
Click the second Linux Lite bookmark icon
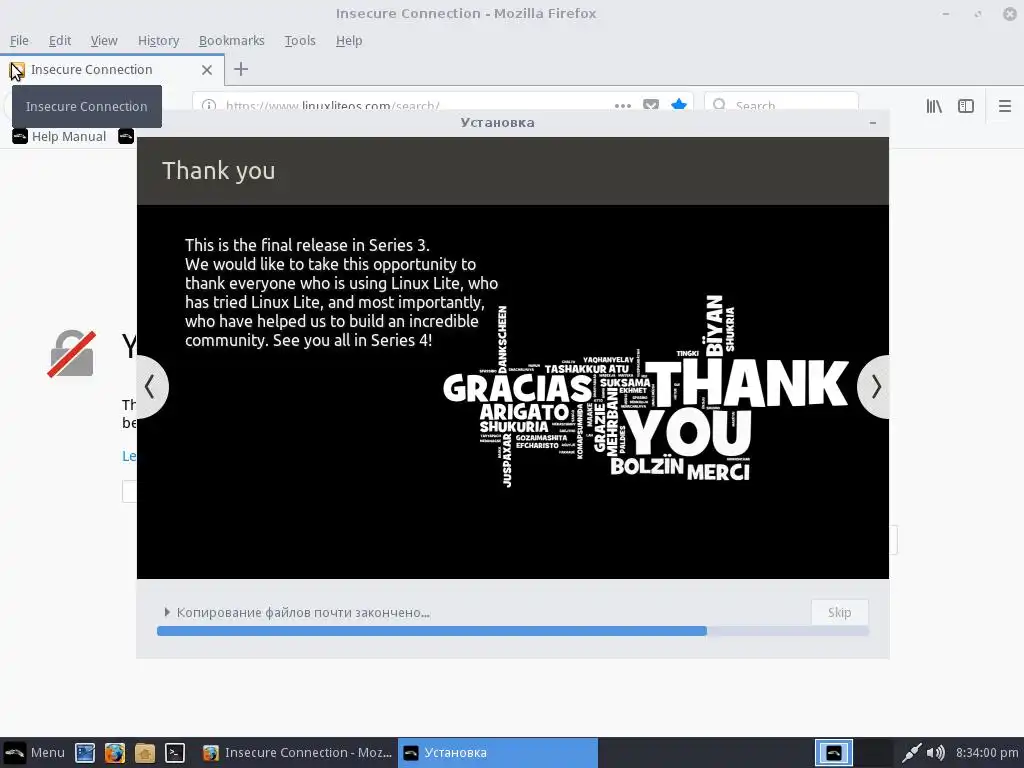click(x=126, y=136)
